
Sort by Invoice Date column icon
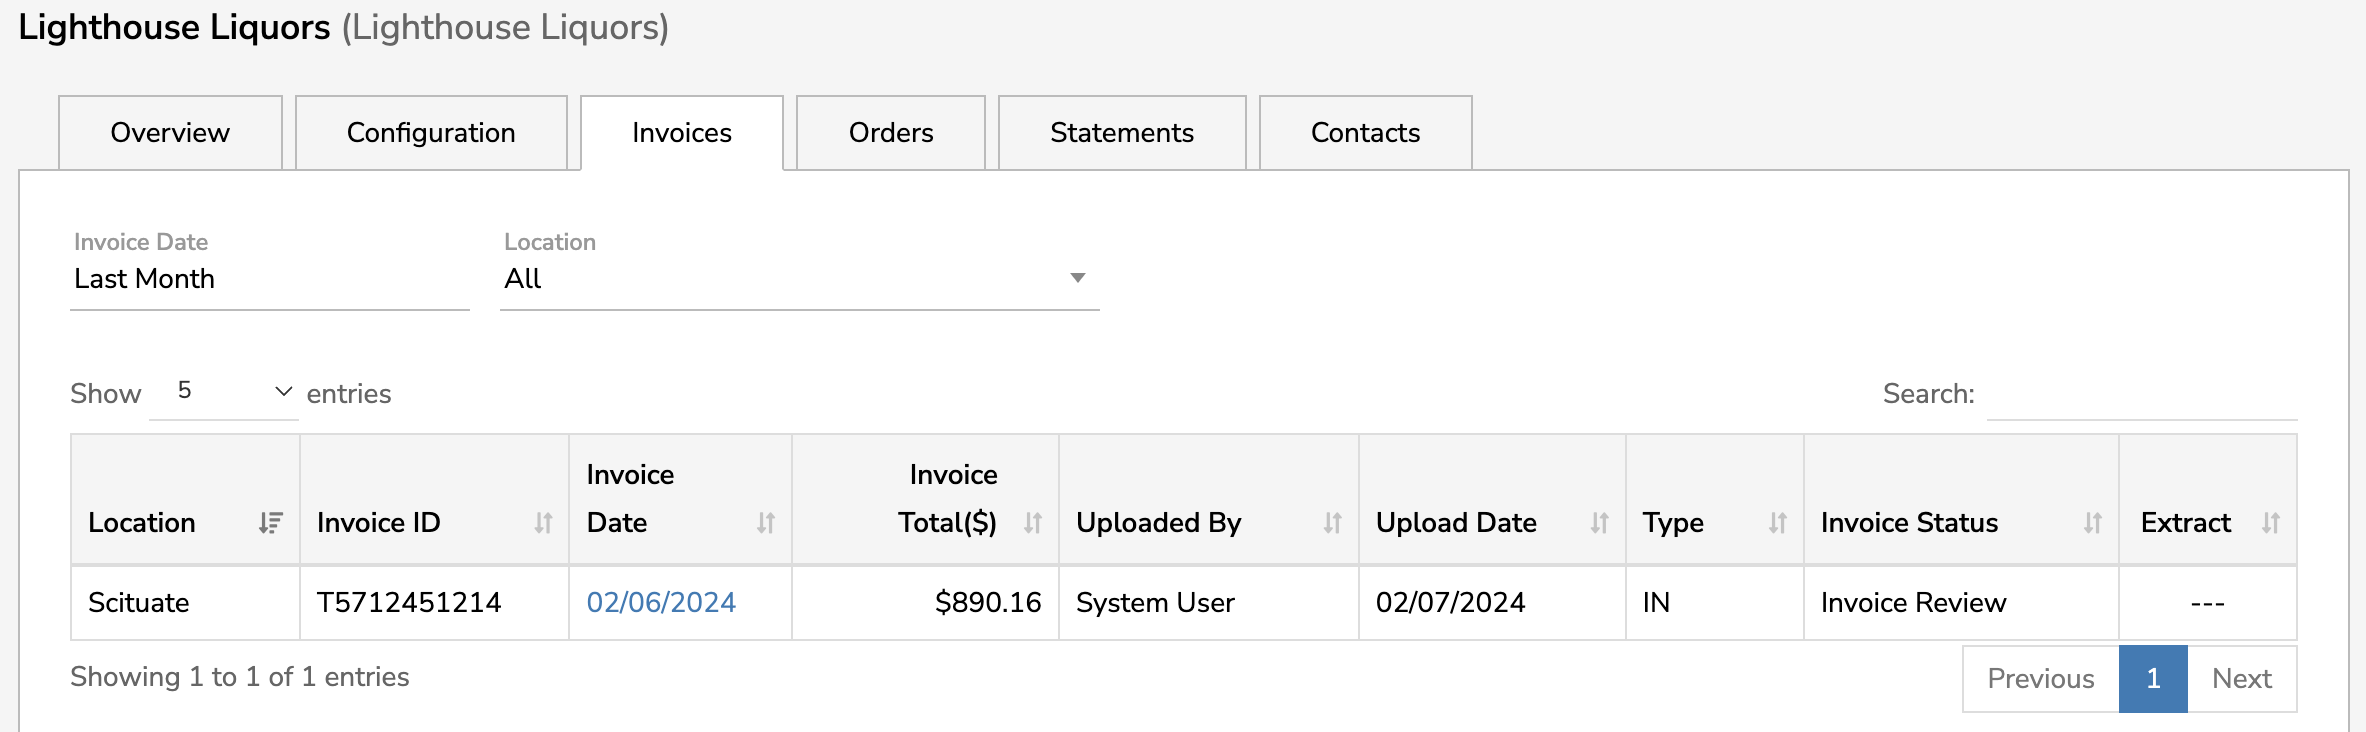pos(766,523)
